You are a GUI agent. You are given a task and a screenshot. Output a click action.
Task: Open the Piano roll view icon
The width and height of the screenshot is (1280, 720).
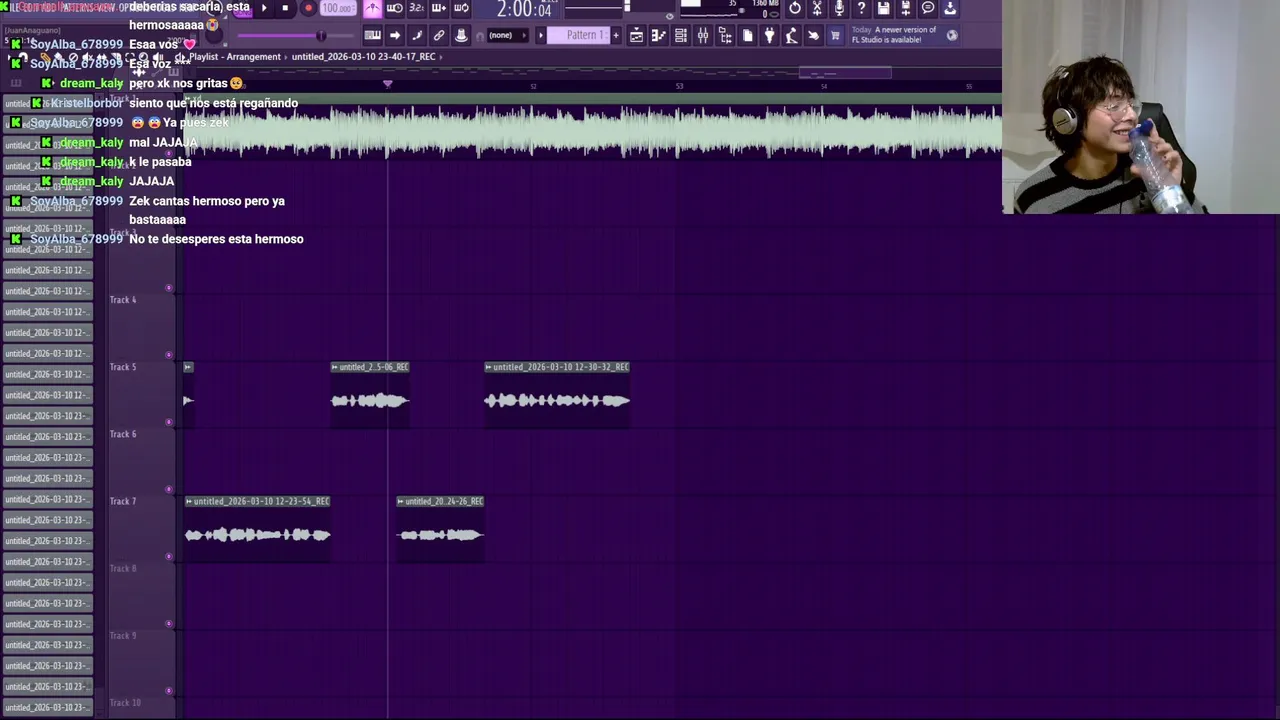point(658,35)
